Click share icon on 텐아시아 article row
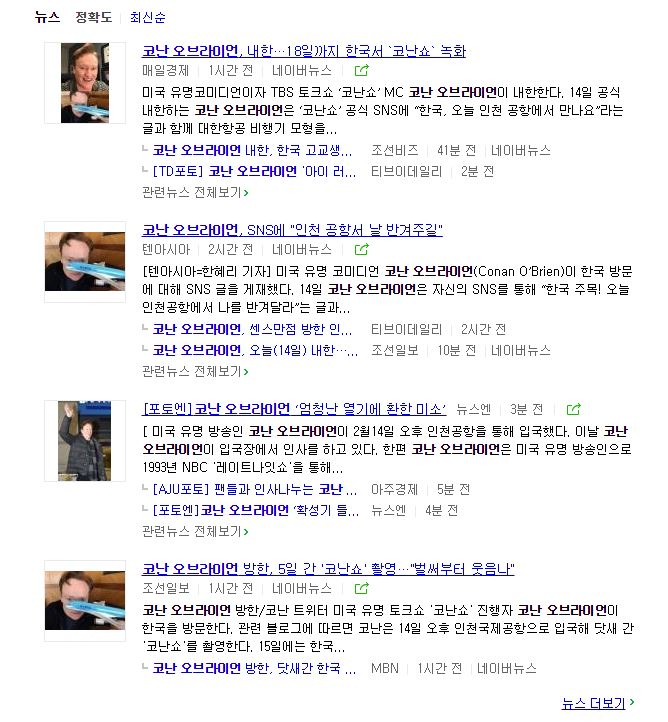The image size is (668, 722). click(361, 249)
